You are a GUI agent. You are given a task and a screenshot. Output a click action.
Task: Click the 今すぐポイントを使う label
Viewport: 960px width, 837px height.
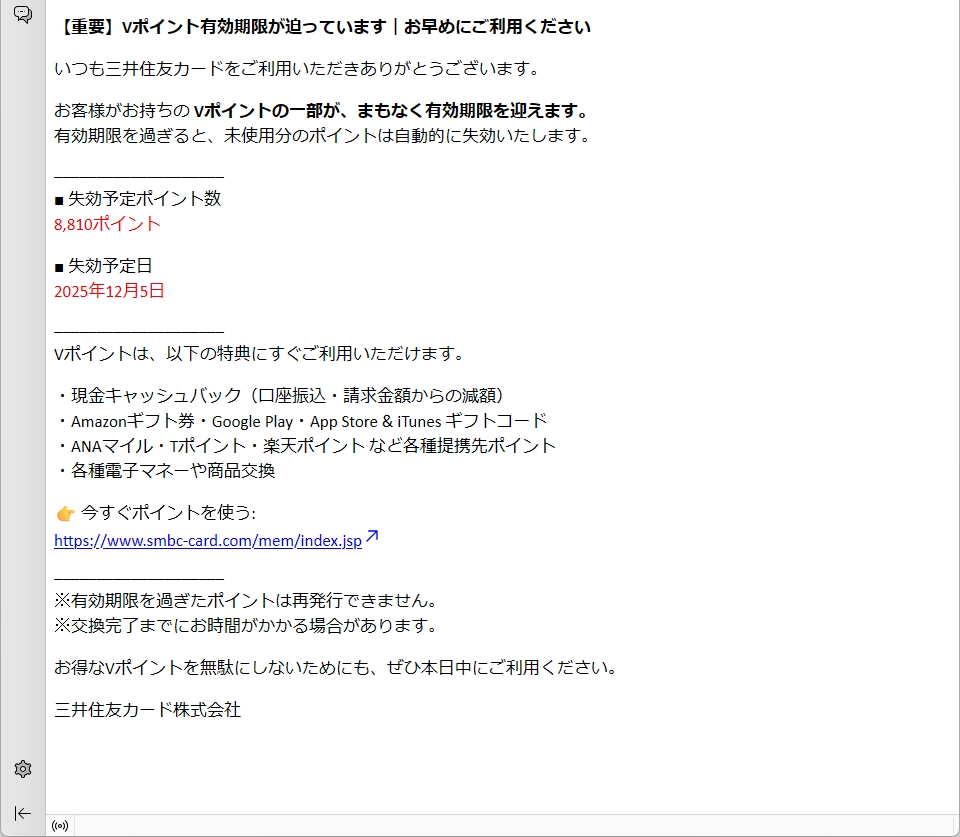[x=168, y=513]
